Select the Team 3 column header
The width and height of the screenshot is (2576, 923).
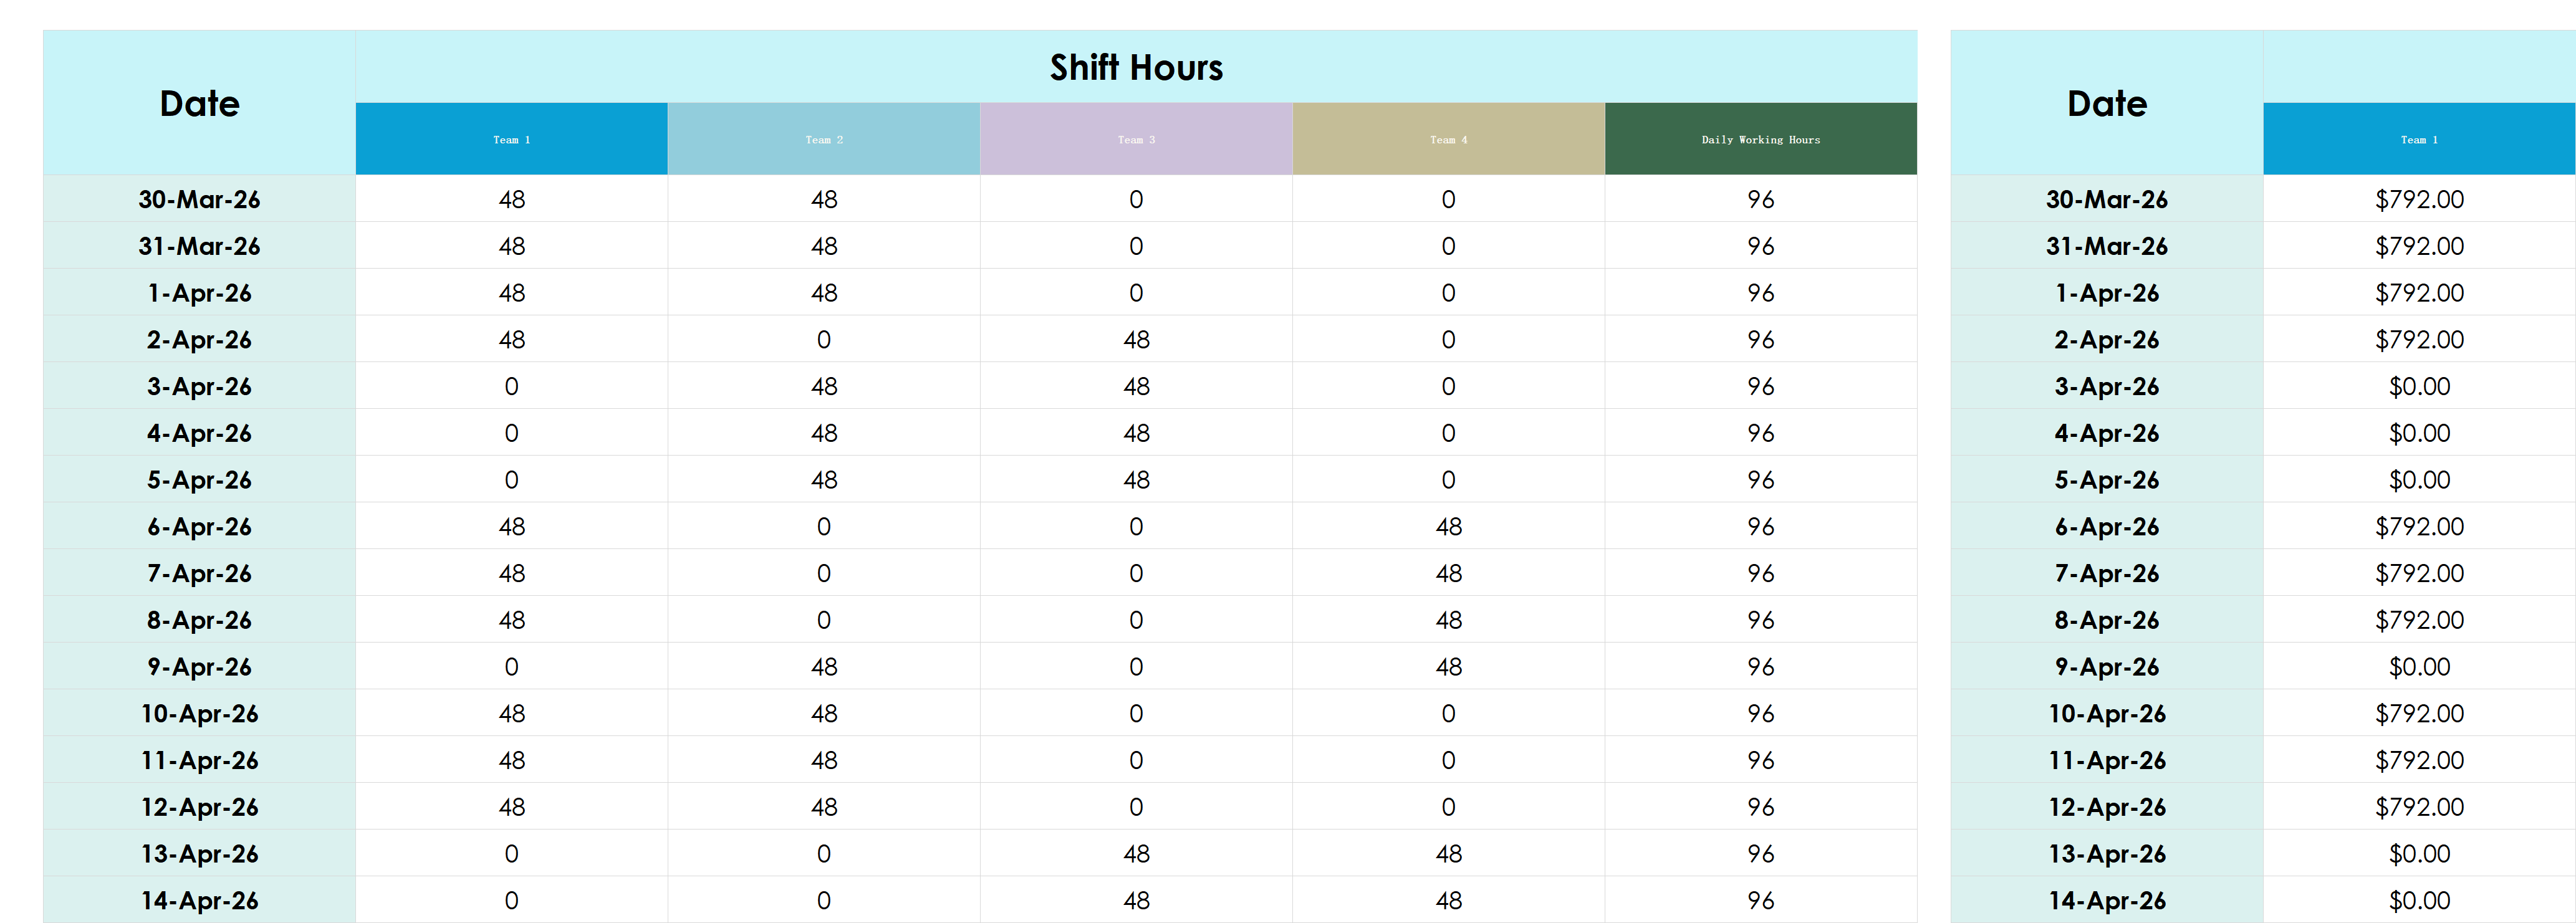pyautogui.click(x=1136, y=139)
